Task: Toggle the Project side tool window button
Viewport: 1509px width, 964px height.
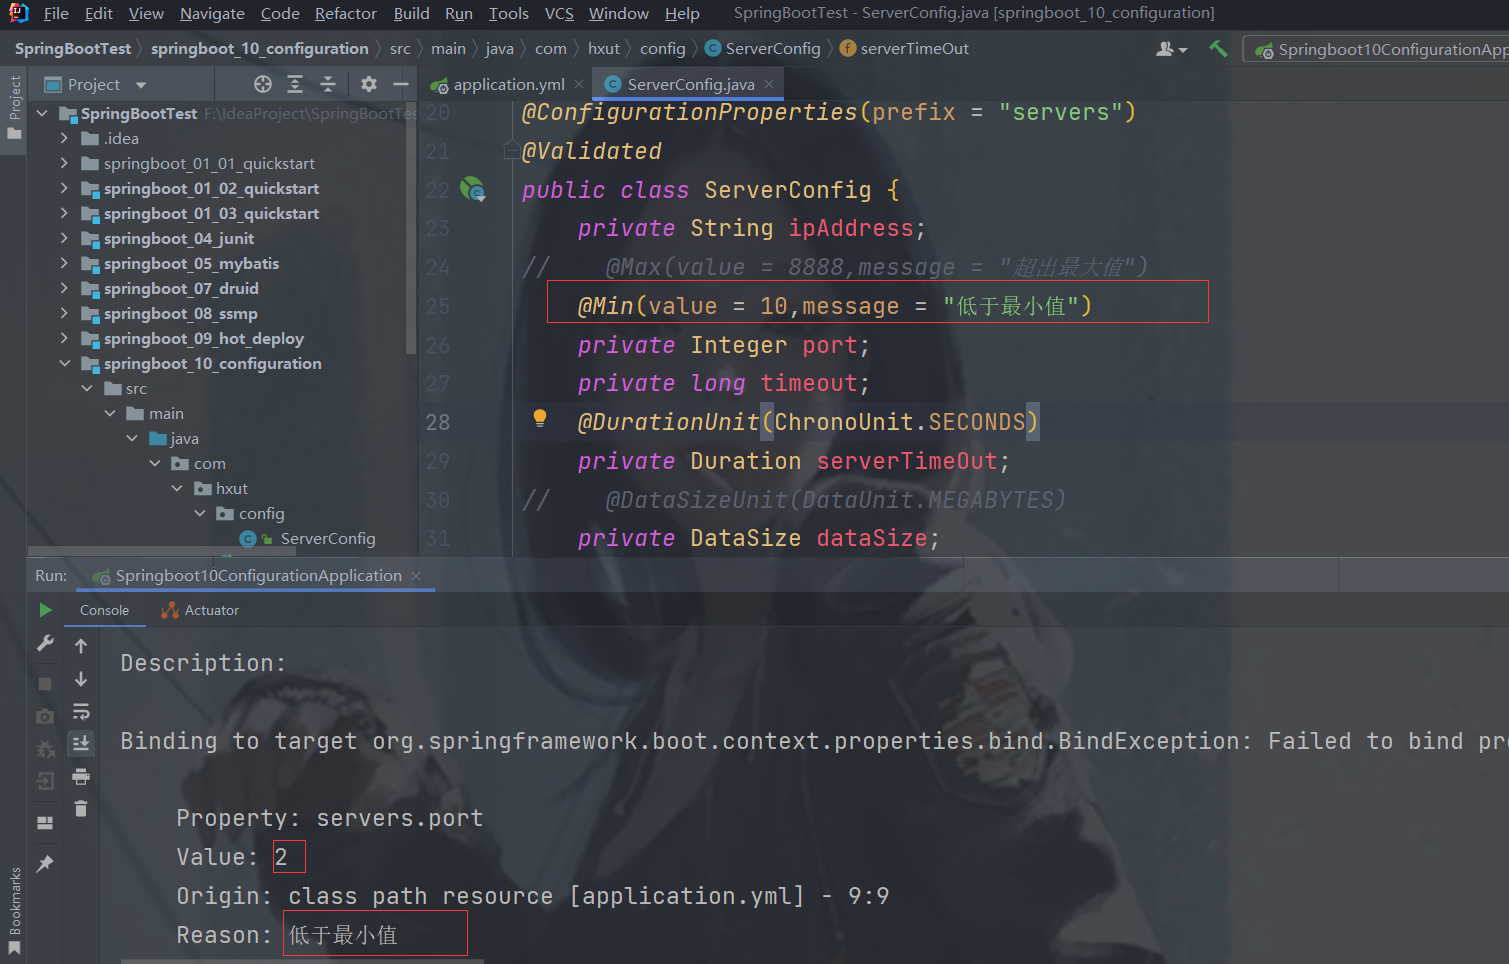Action: click(14, 110)
